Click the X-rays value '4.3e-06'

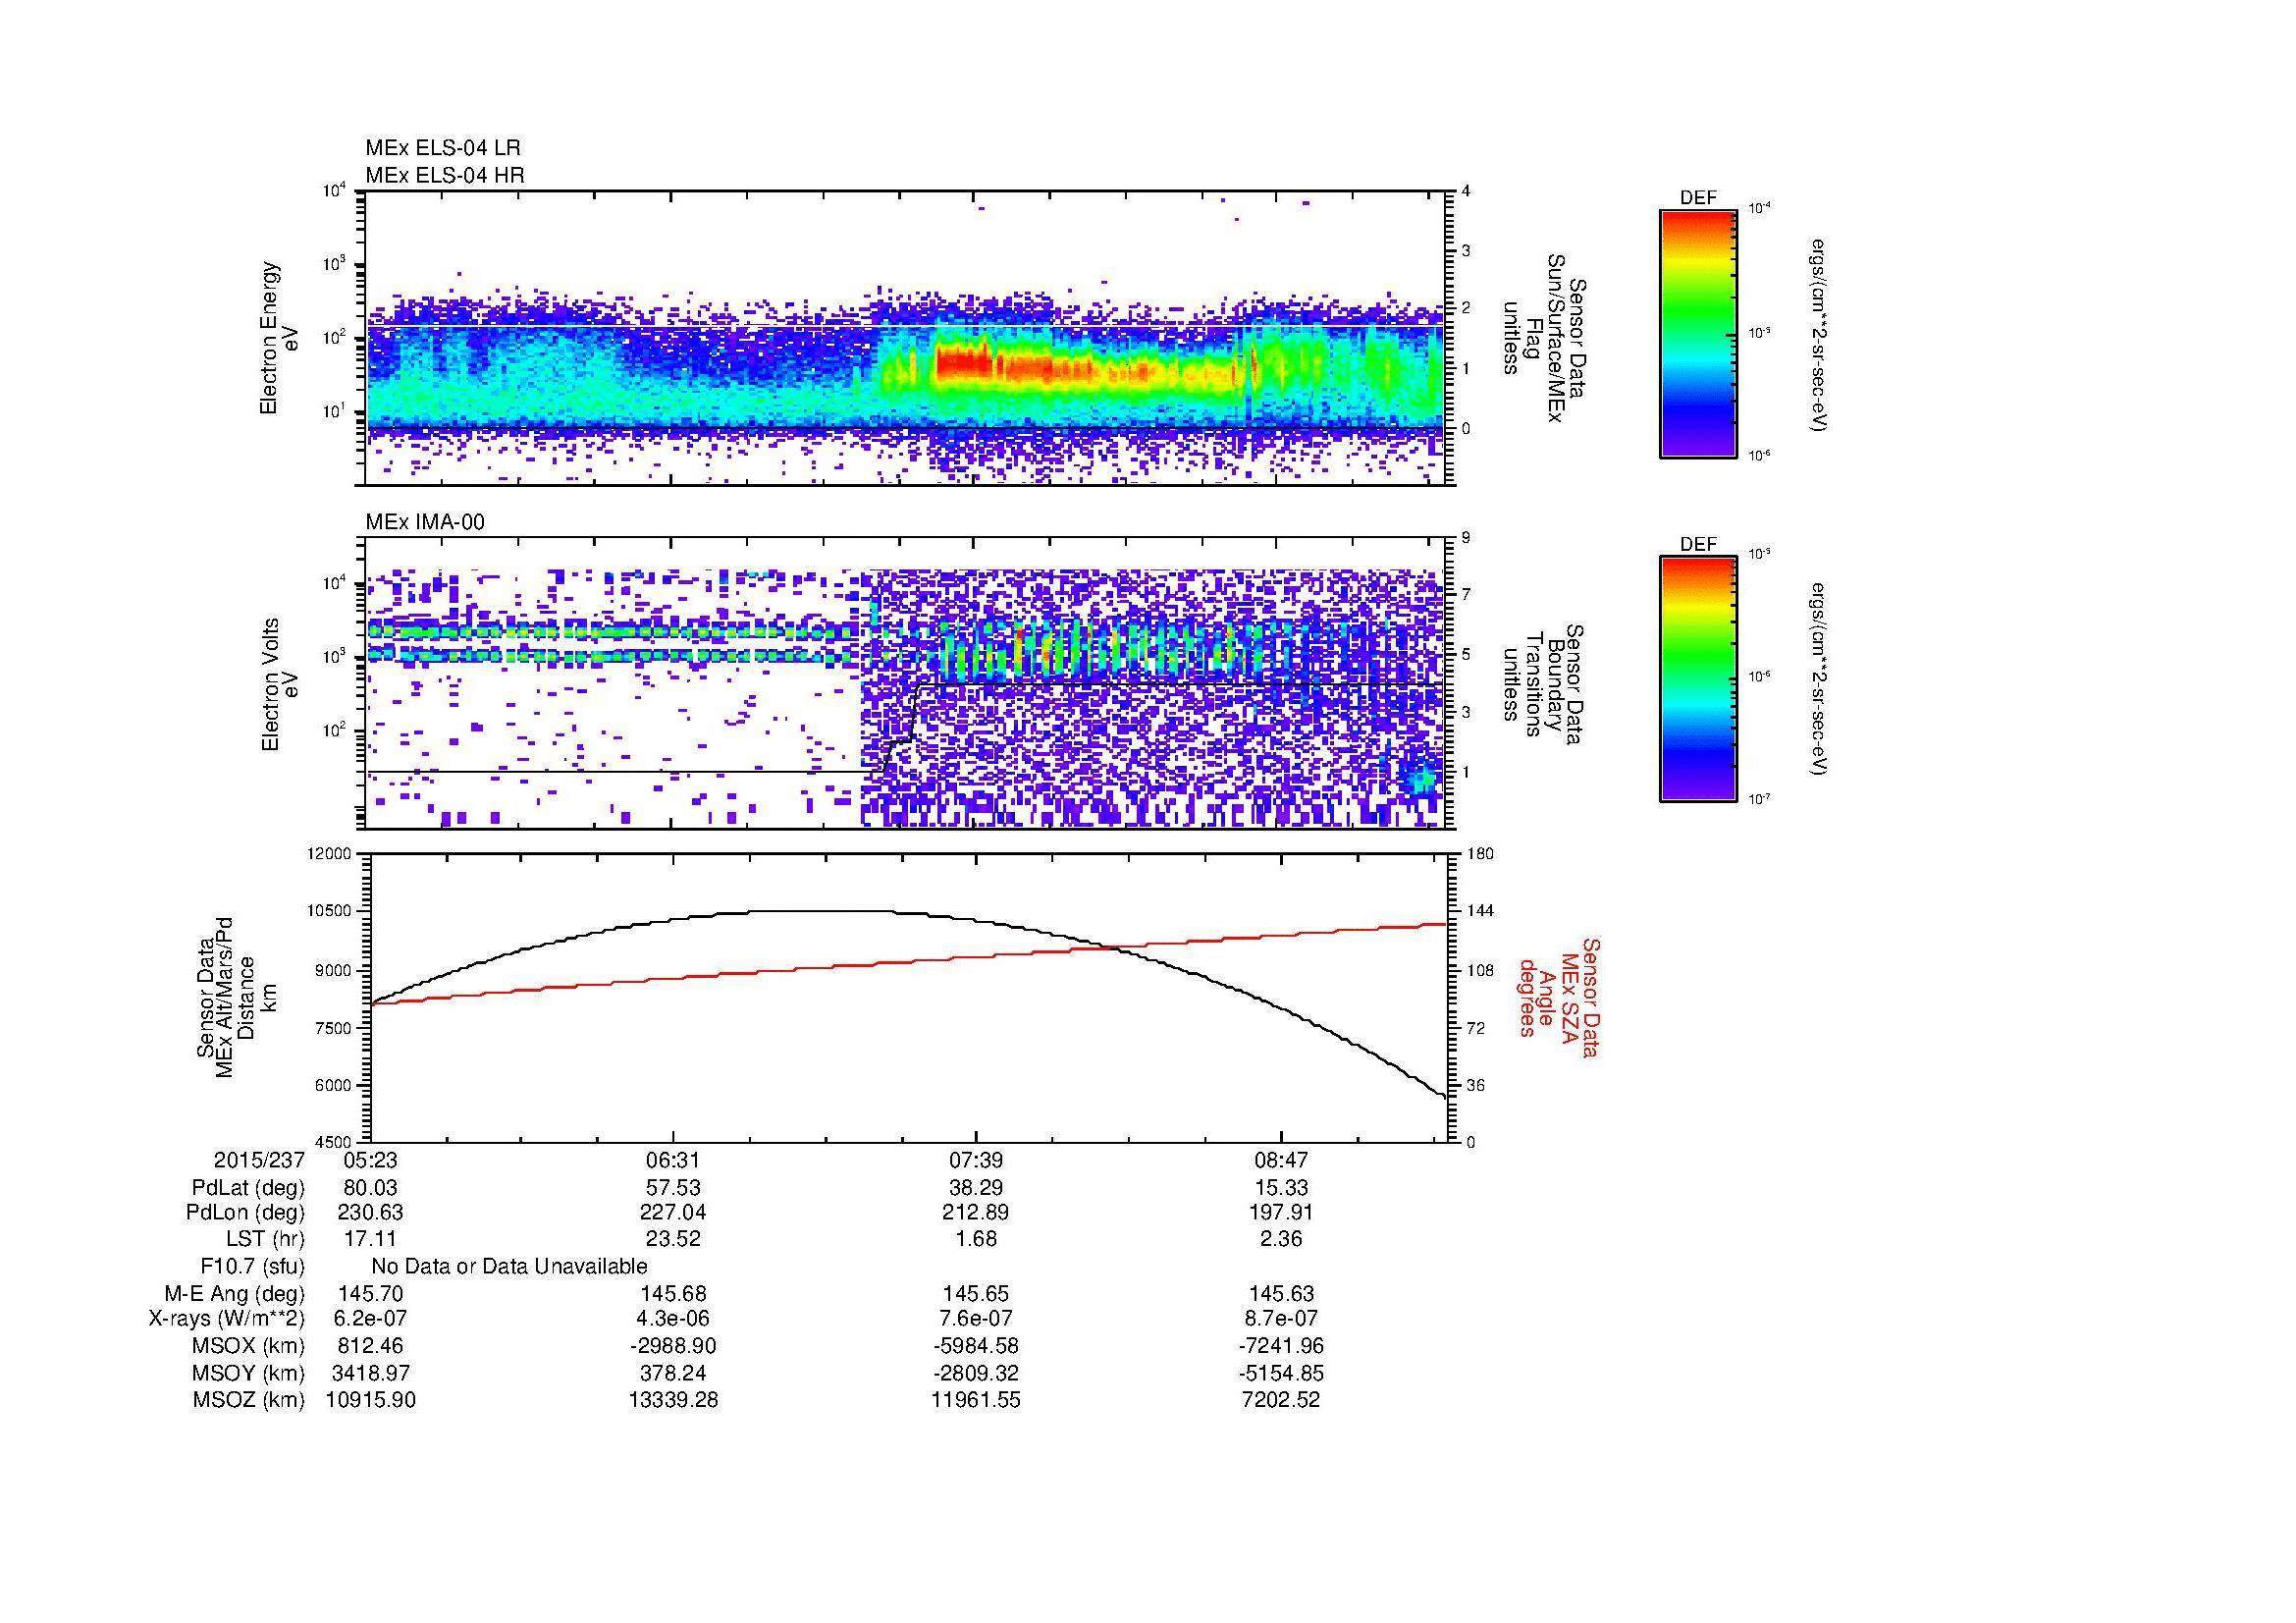click(673, 1319)
